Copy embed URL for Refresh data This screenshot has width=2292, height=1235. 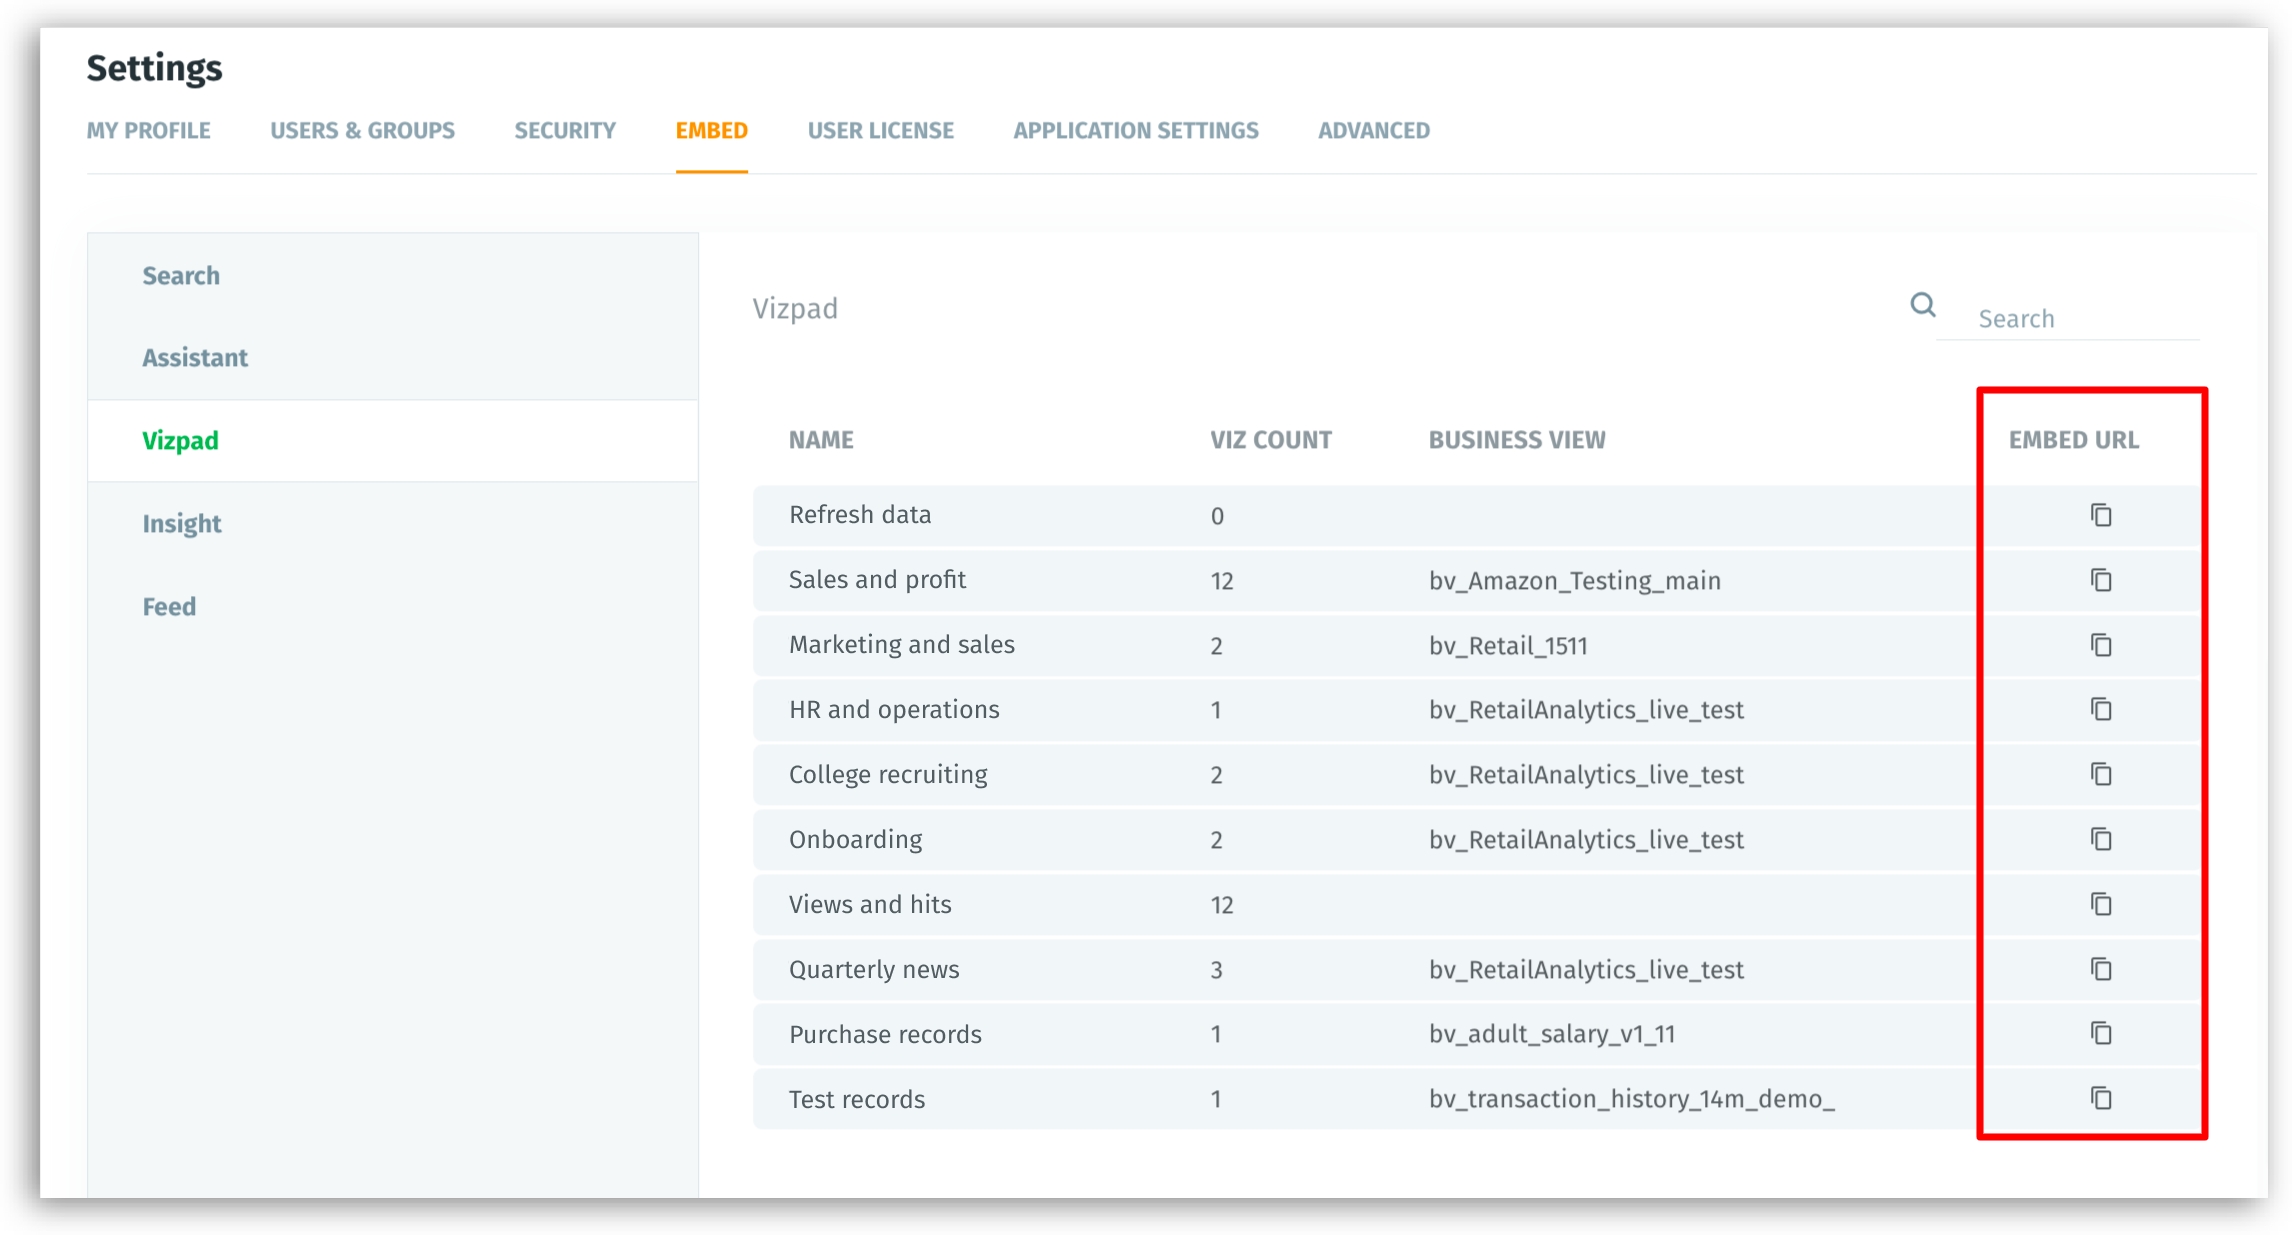(x=2100, y=515)
